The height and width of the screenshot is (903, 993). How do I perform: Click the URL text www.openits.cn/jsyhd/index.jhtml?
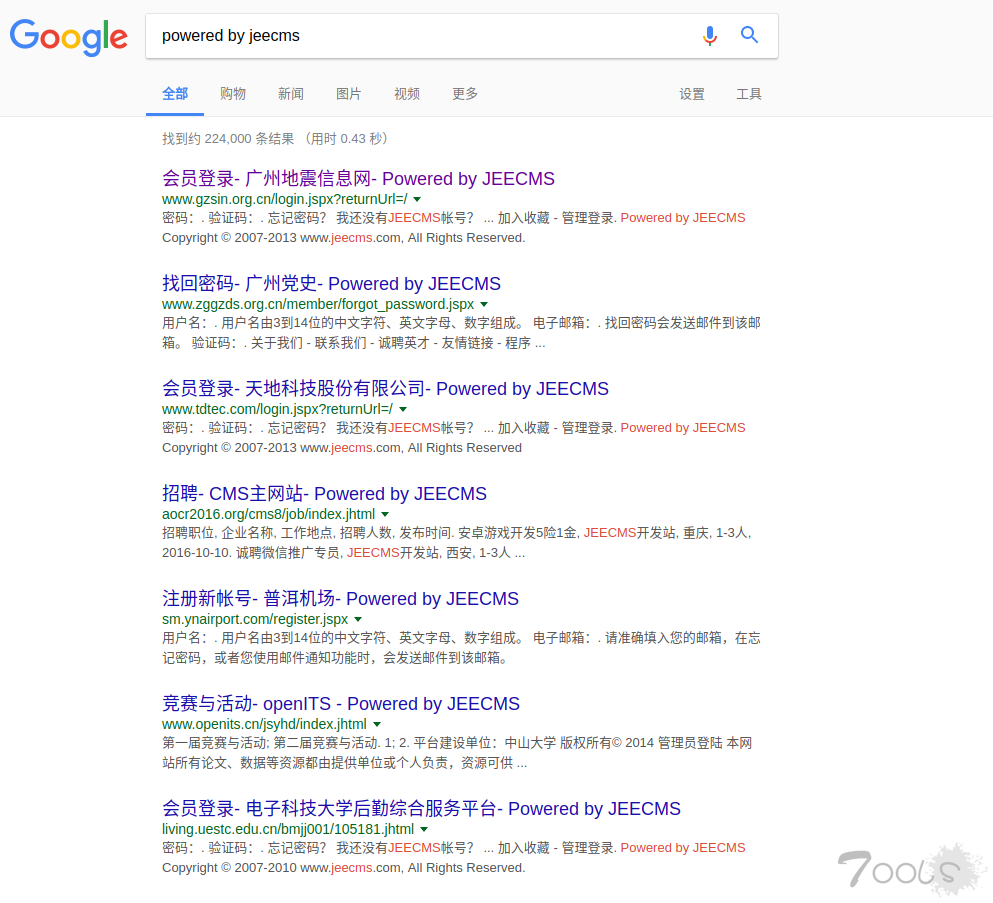(264, 724)
